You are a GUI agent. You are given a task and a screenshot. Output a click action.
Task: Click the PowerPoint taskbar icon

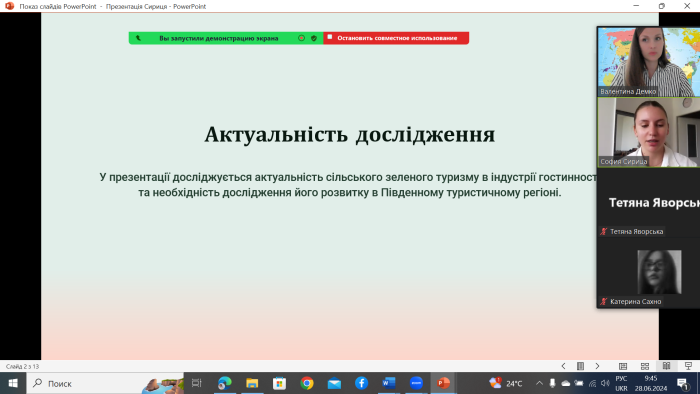click(x=443, y=383)
